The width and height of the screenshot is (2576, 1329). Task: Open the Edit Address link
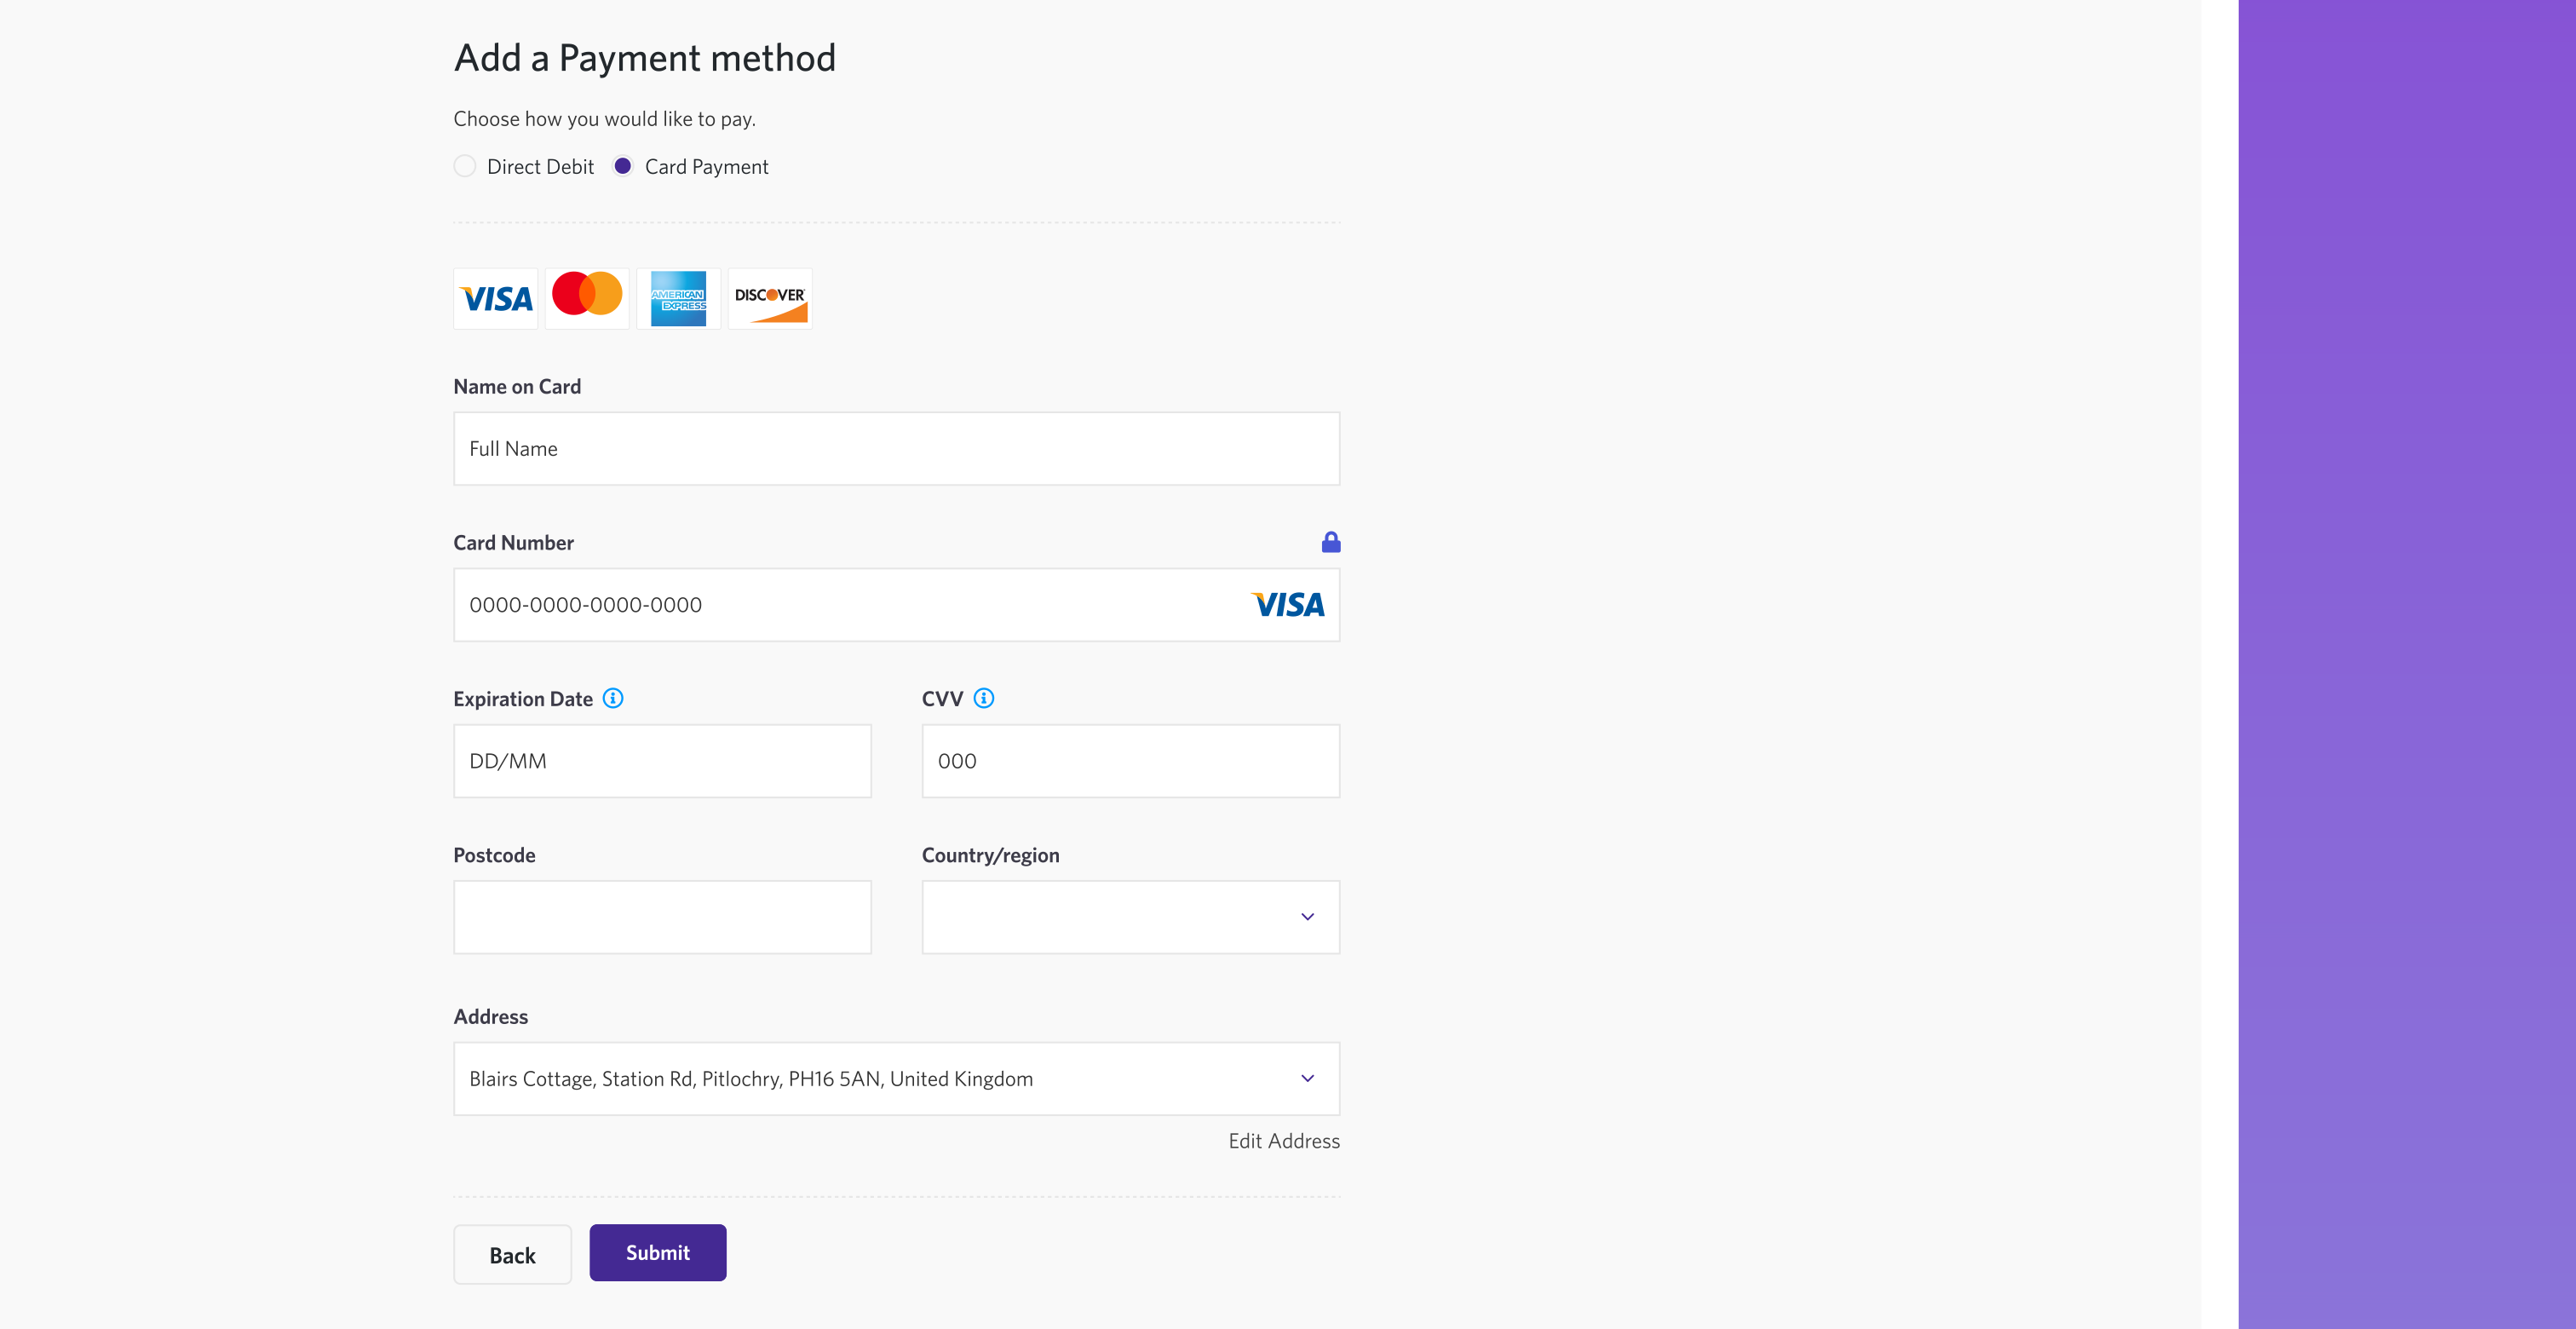pos(1283,1141)
